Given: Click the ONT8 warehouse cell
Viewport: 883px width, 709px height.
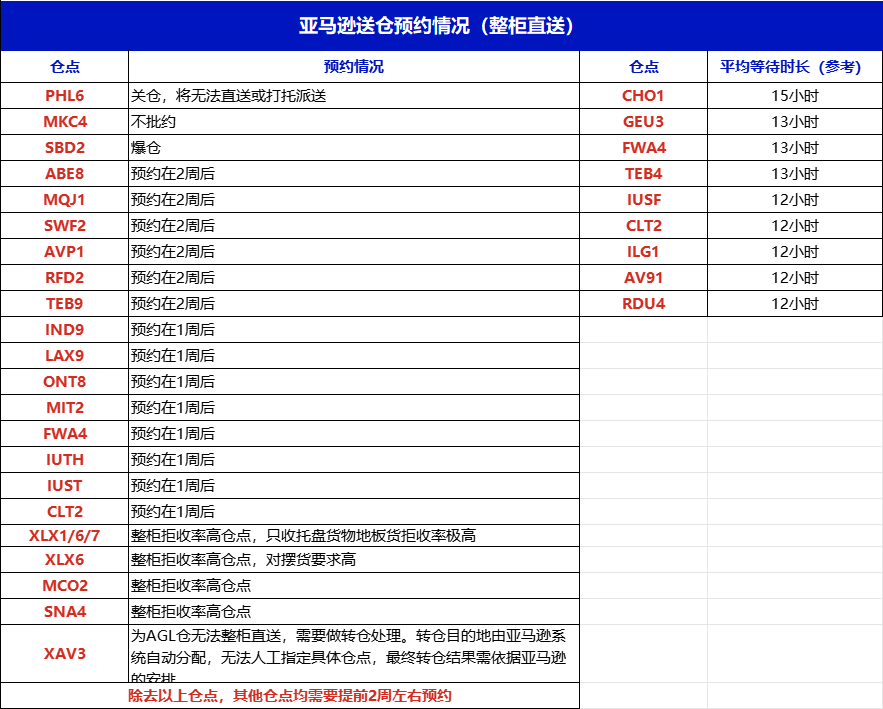Looking at the screenshot, I should tap(65, 382).
